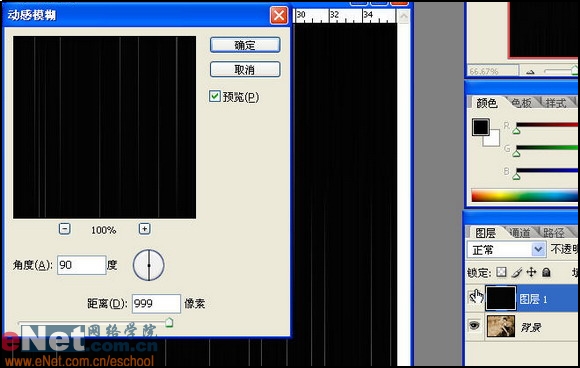
Task: Click the lock transparent pixels icon
Action: [501, 273]
